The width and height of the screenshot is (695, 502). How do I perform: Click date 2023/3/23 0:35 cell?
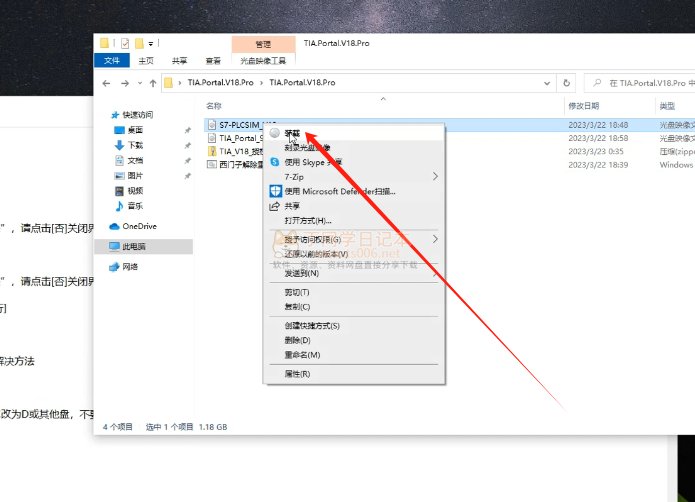(x=596, y=152)
